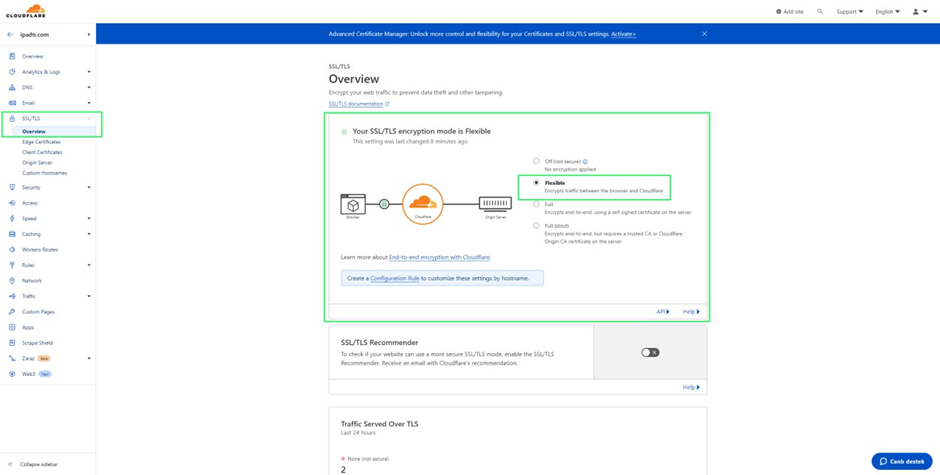Click the Custom Pages wrench icon
The height and width of the screenshot is (475, 940).
[12, 312]
